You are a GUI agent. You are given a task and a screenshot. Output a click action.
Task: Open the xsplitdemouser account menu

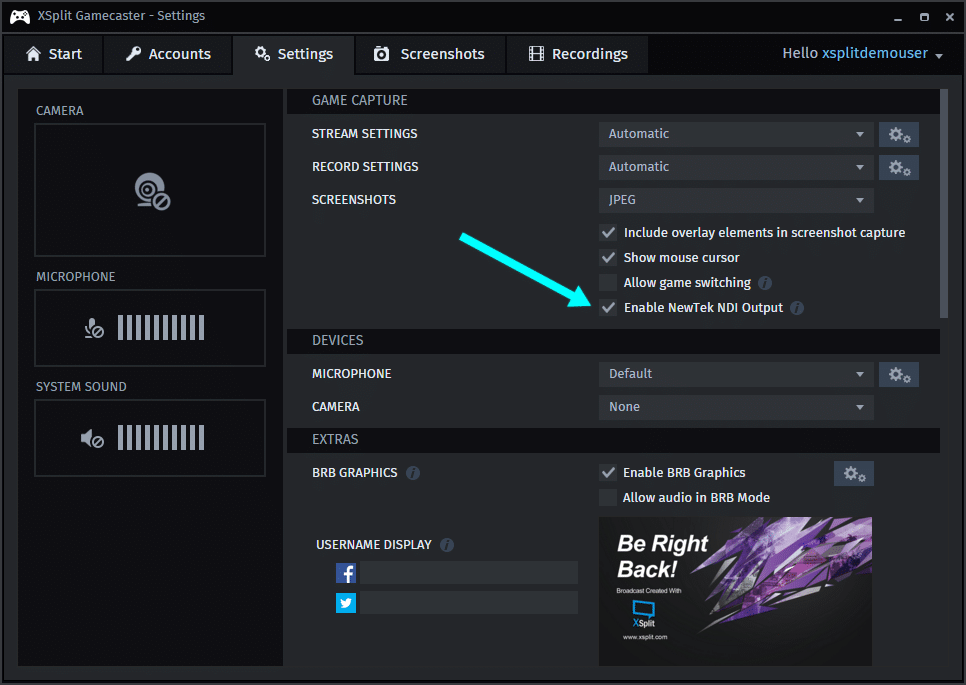coord(862,54)
